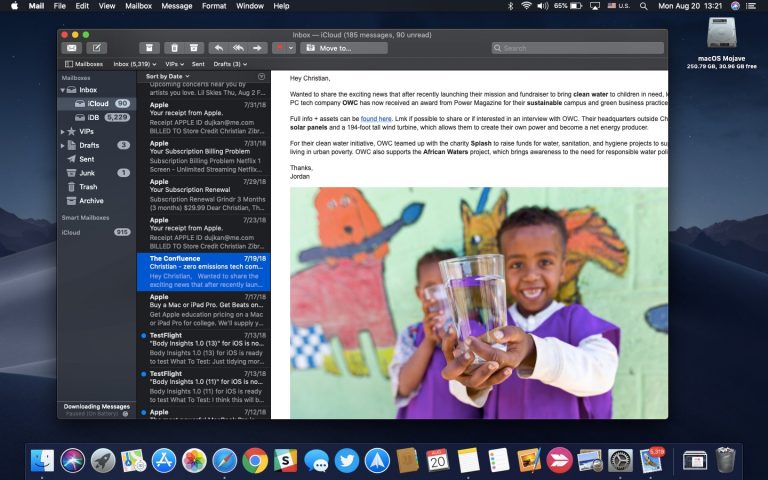This screenshot has width=768, height=480.
Task: Open the Mailbox menu
Action: click(139, 6)
